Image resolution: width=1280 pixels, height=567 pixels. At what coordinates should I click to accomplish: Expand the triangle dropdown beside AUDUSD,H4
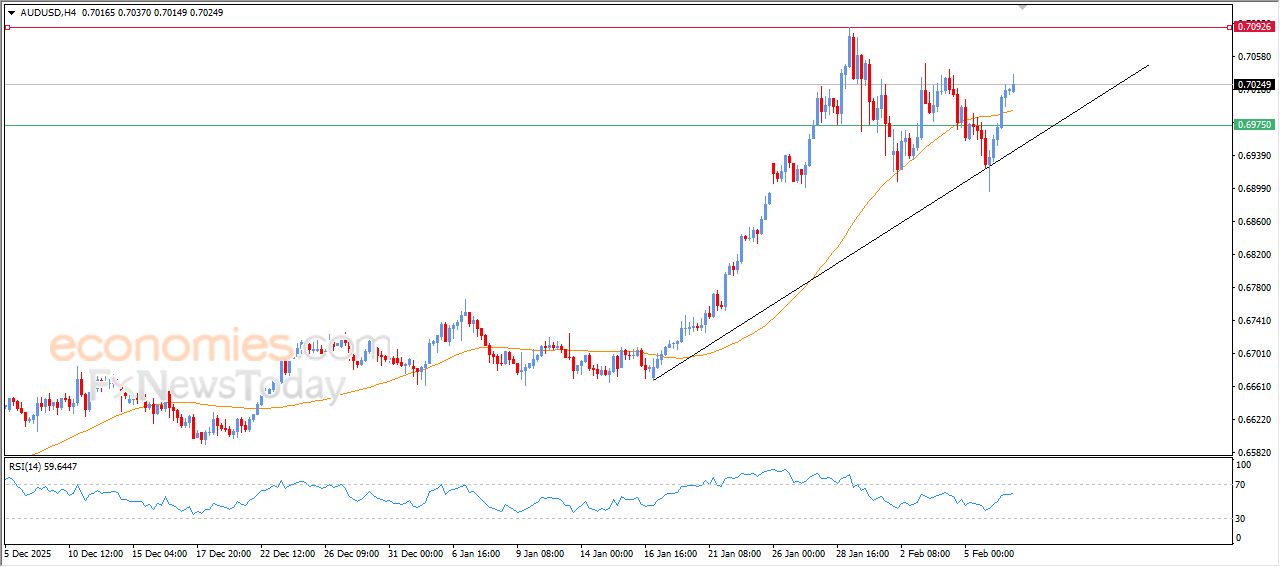(11, 13)
